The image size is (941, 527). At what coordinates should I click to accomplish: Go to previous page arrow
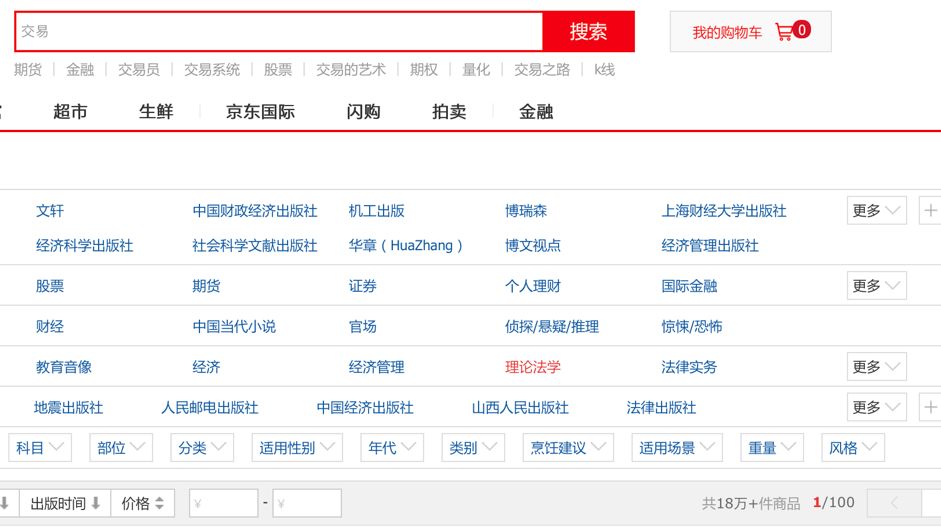(x=894, y=503)
